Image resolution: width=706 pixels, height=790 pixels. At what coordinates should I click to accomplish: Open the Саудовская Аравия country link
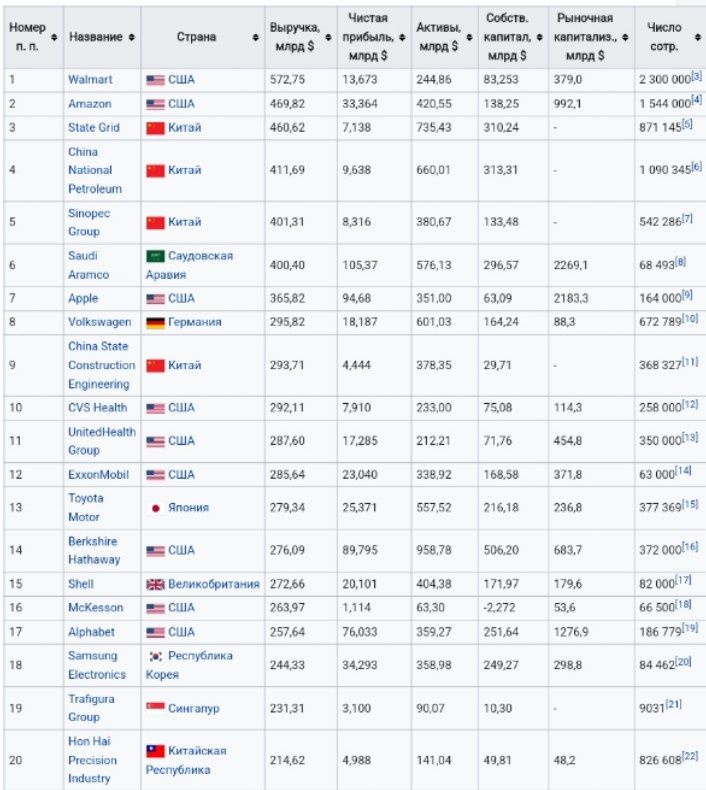coord(189,265)
